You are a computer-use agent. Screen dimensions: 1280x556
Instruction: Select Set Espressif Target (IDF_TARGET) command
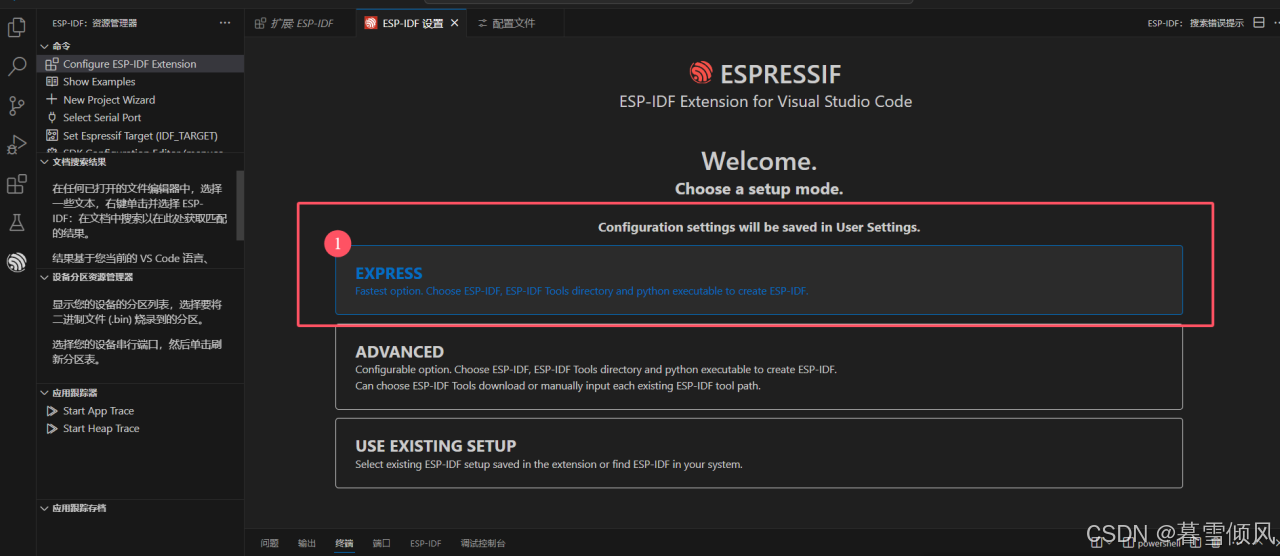(140, 136)
